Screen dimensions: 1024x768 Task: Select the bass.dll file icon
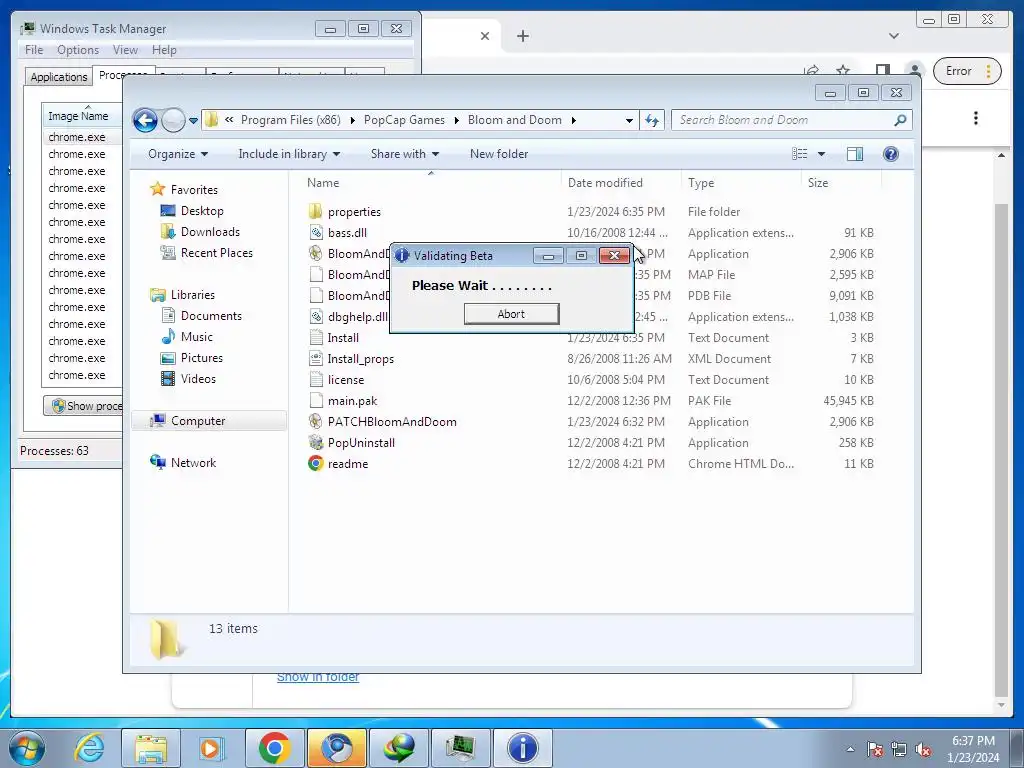pos(315,232)
